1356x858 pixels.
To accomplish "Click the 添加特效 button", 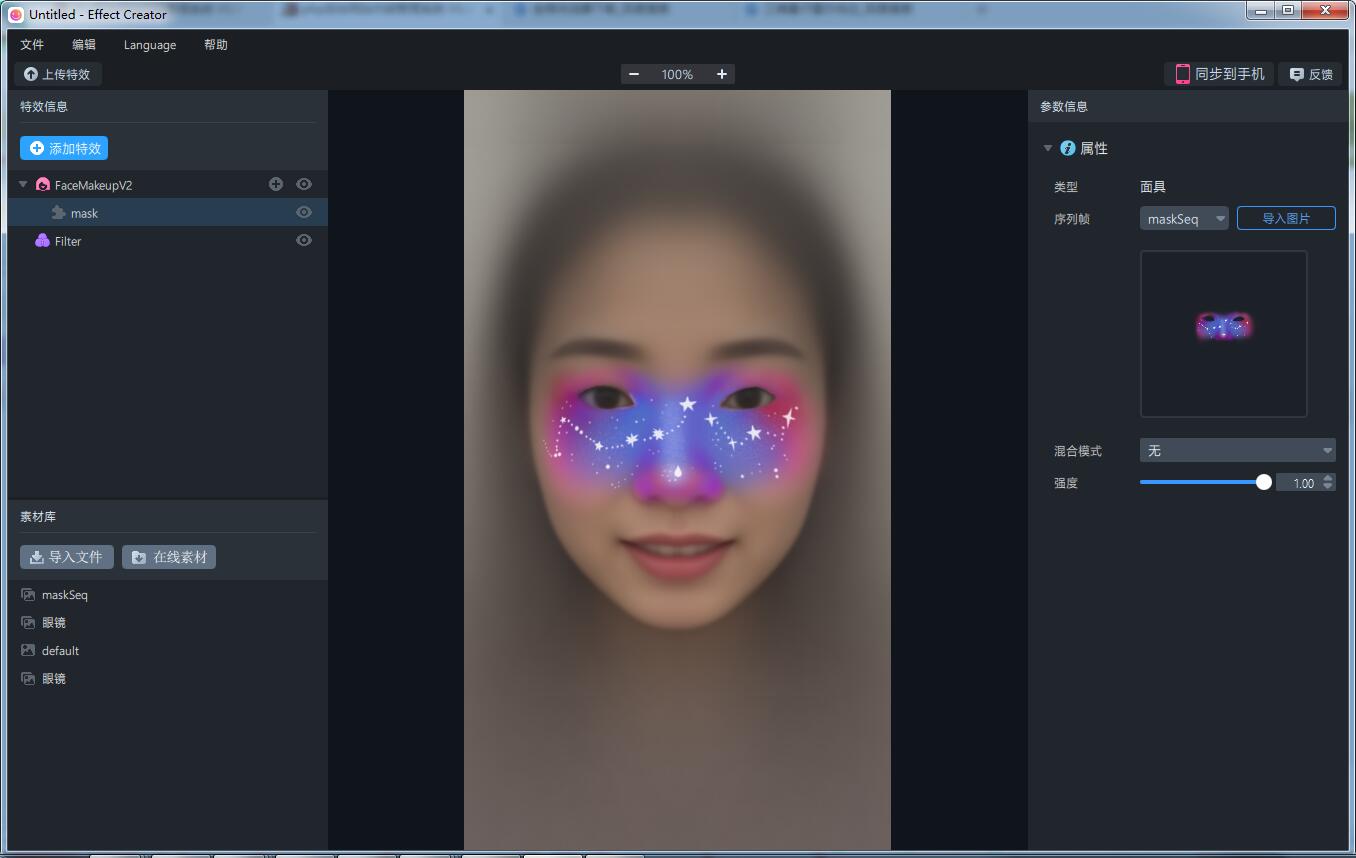I will pos(64,147).
